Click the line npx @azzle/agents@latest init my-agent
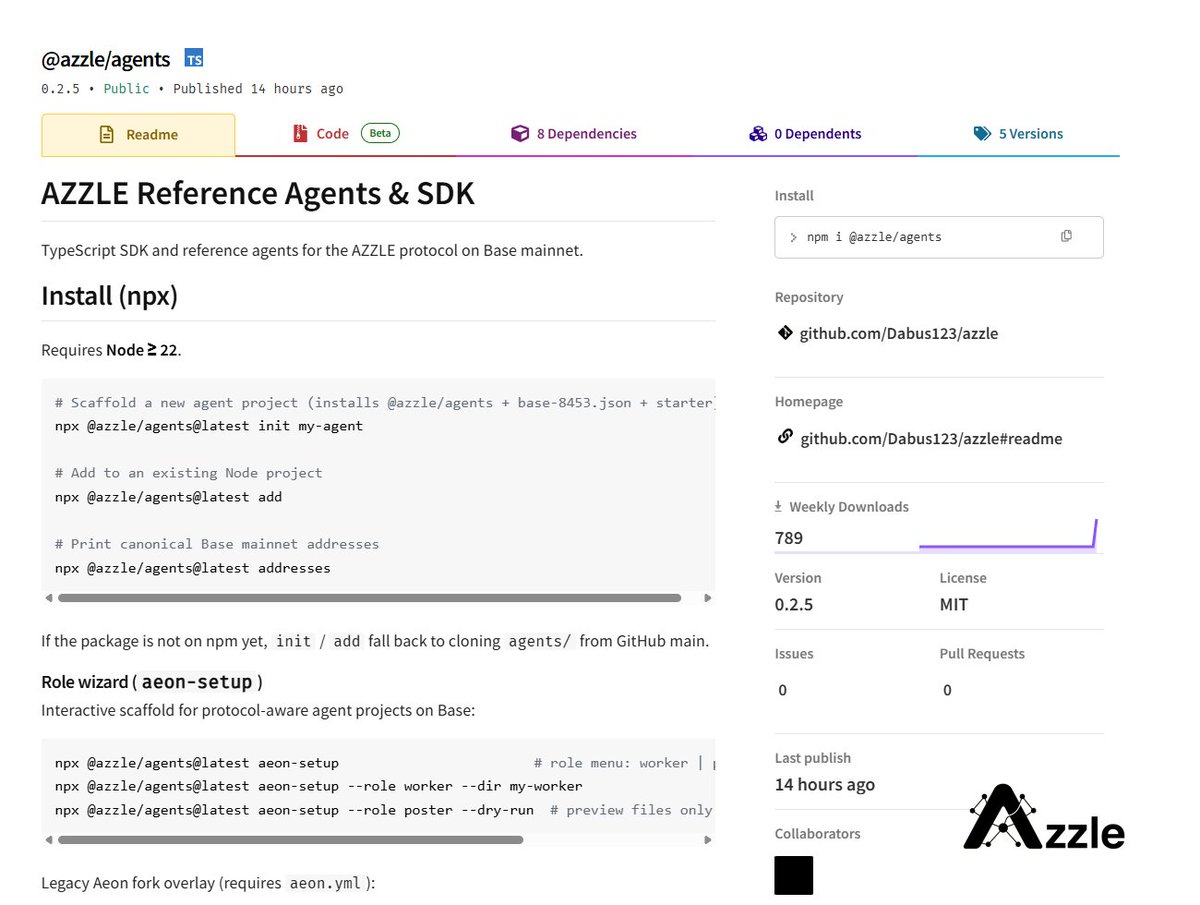This screenshot has height=905, width=1200. coord(209,426)
